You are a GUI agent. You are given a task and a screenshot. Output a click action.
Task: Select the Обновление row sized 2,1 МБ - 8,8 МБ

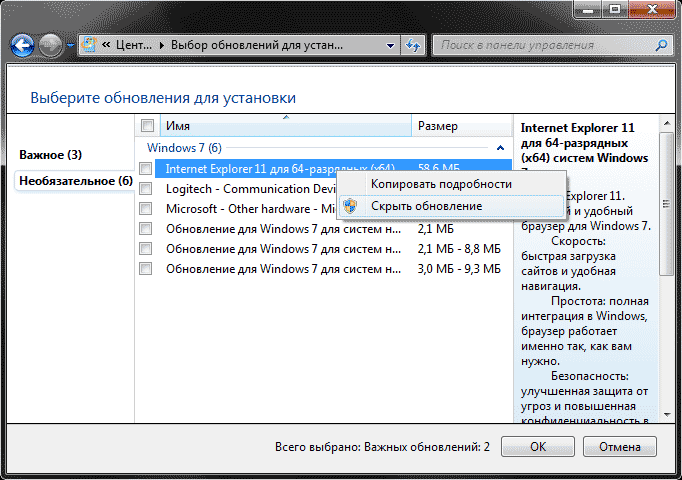coord(333,249)
